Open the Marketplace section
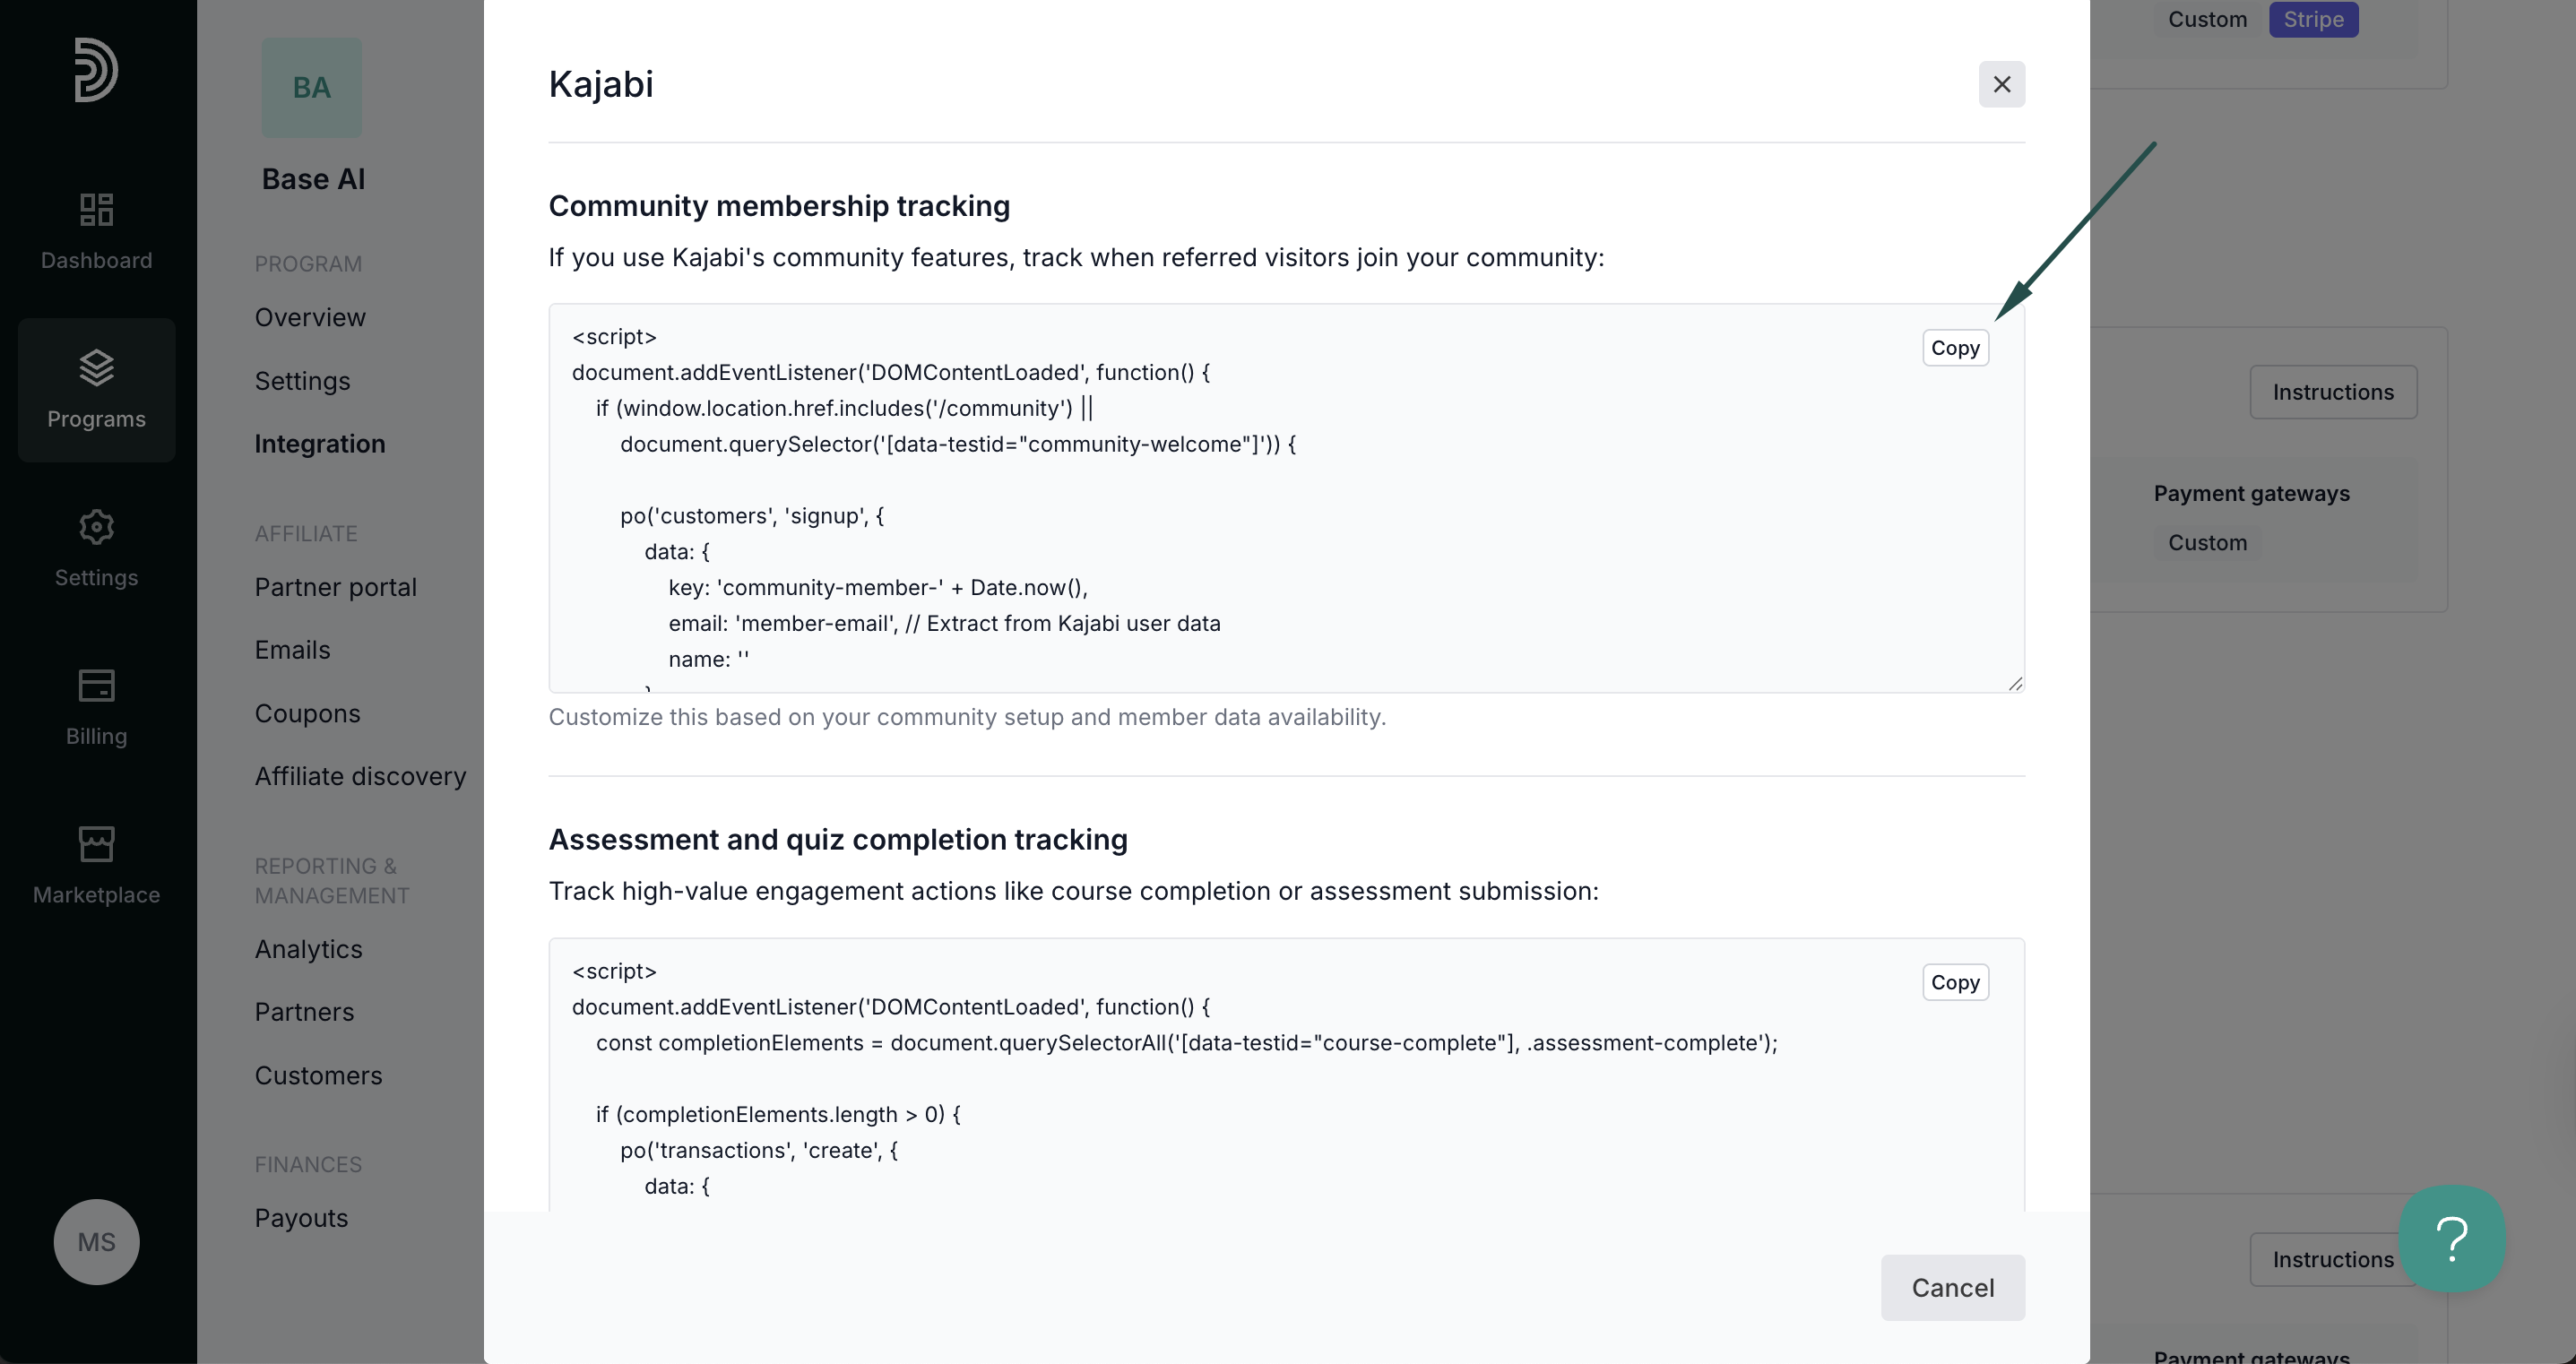2576x1364 pixels. tap(96, 866)
